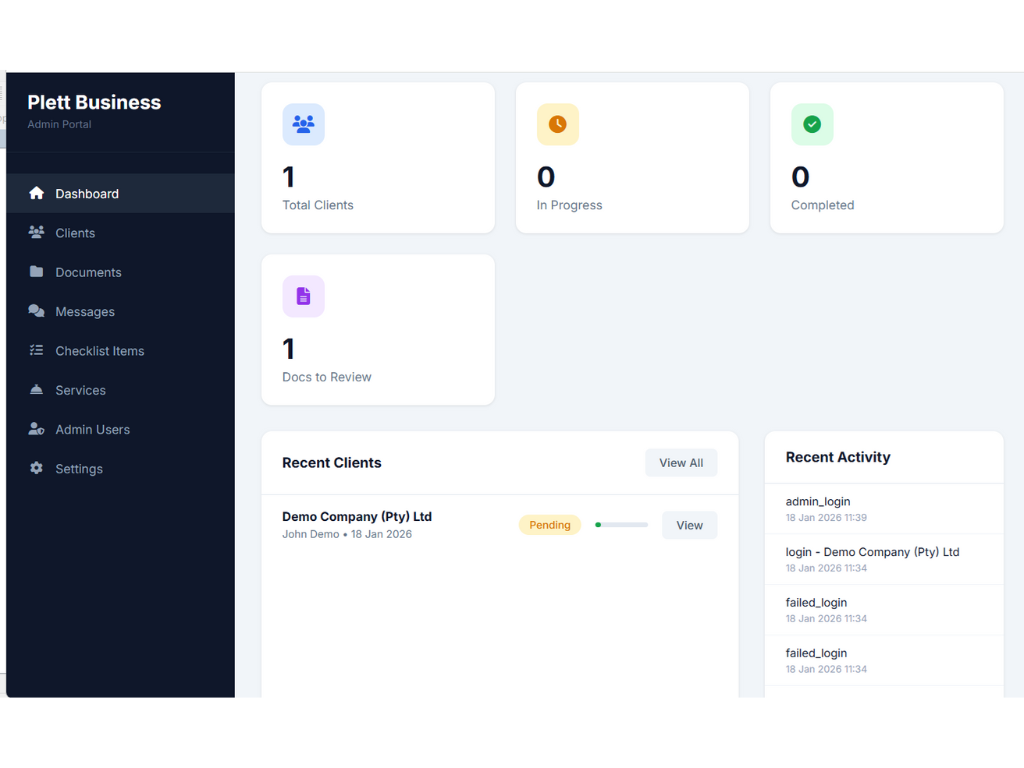Click the blue Total Clients people icon
1024x768 pixels.
[304, 124]
